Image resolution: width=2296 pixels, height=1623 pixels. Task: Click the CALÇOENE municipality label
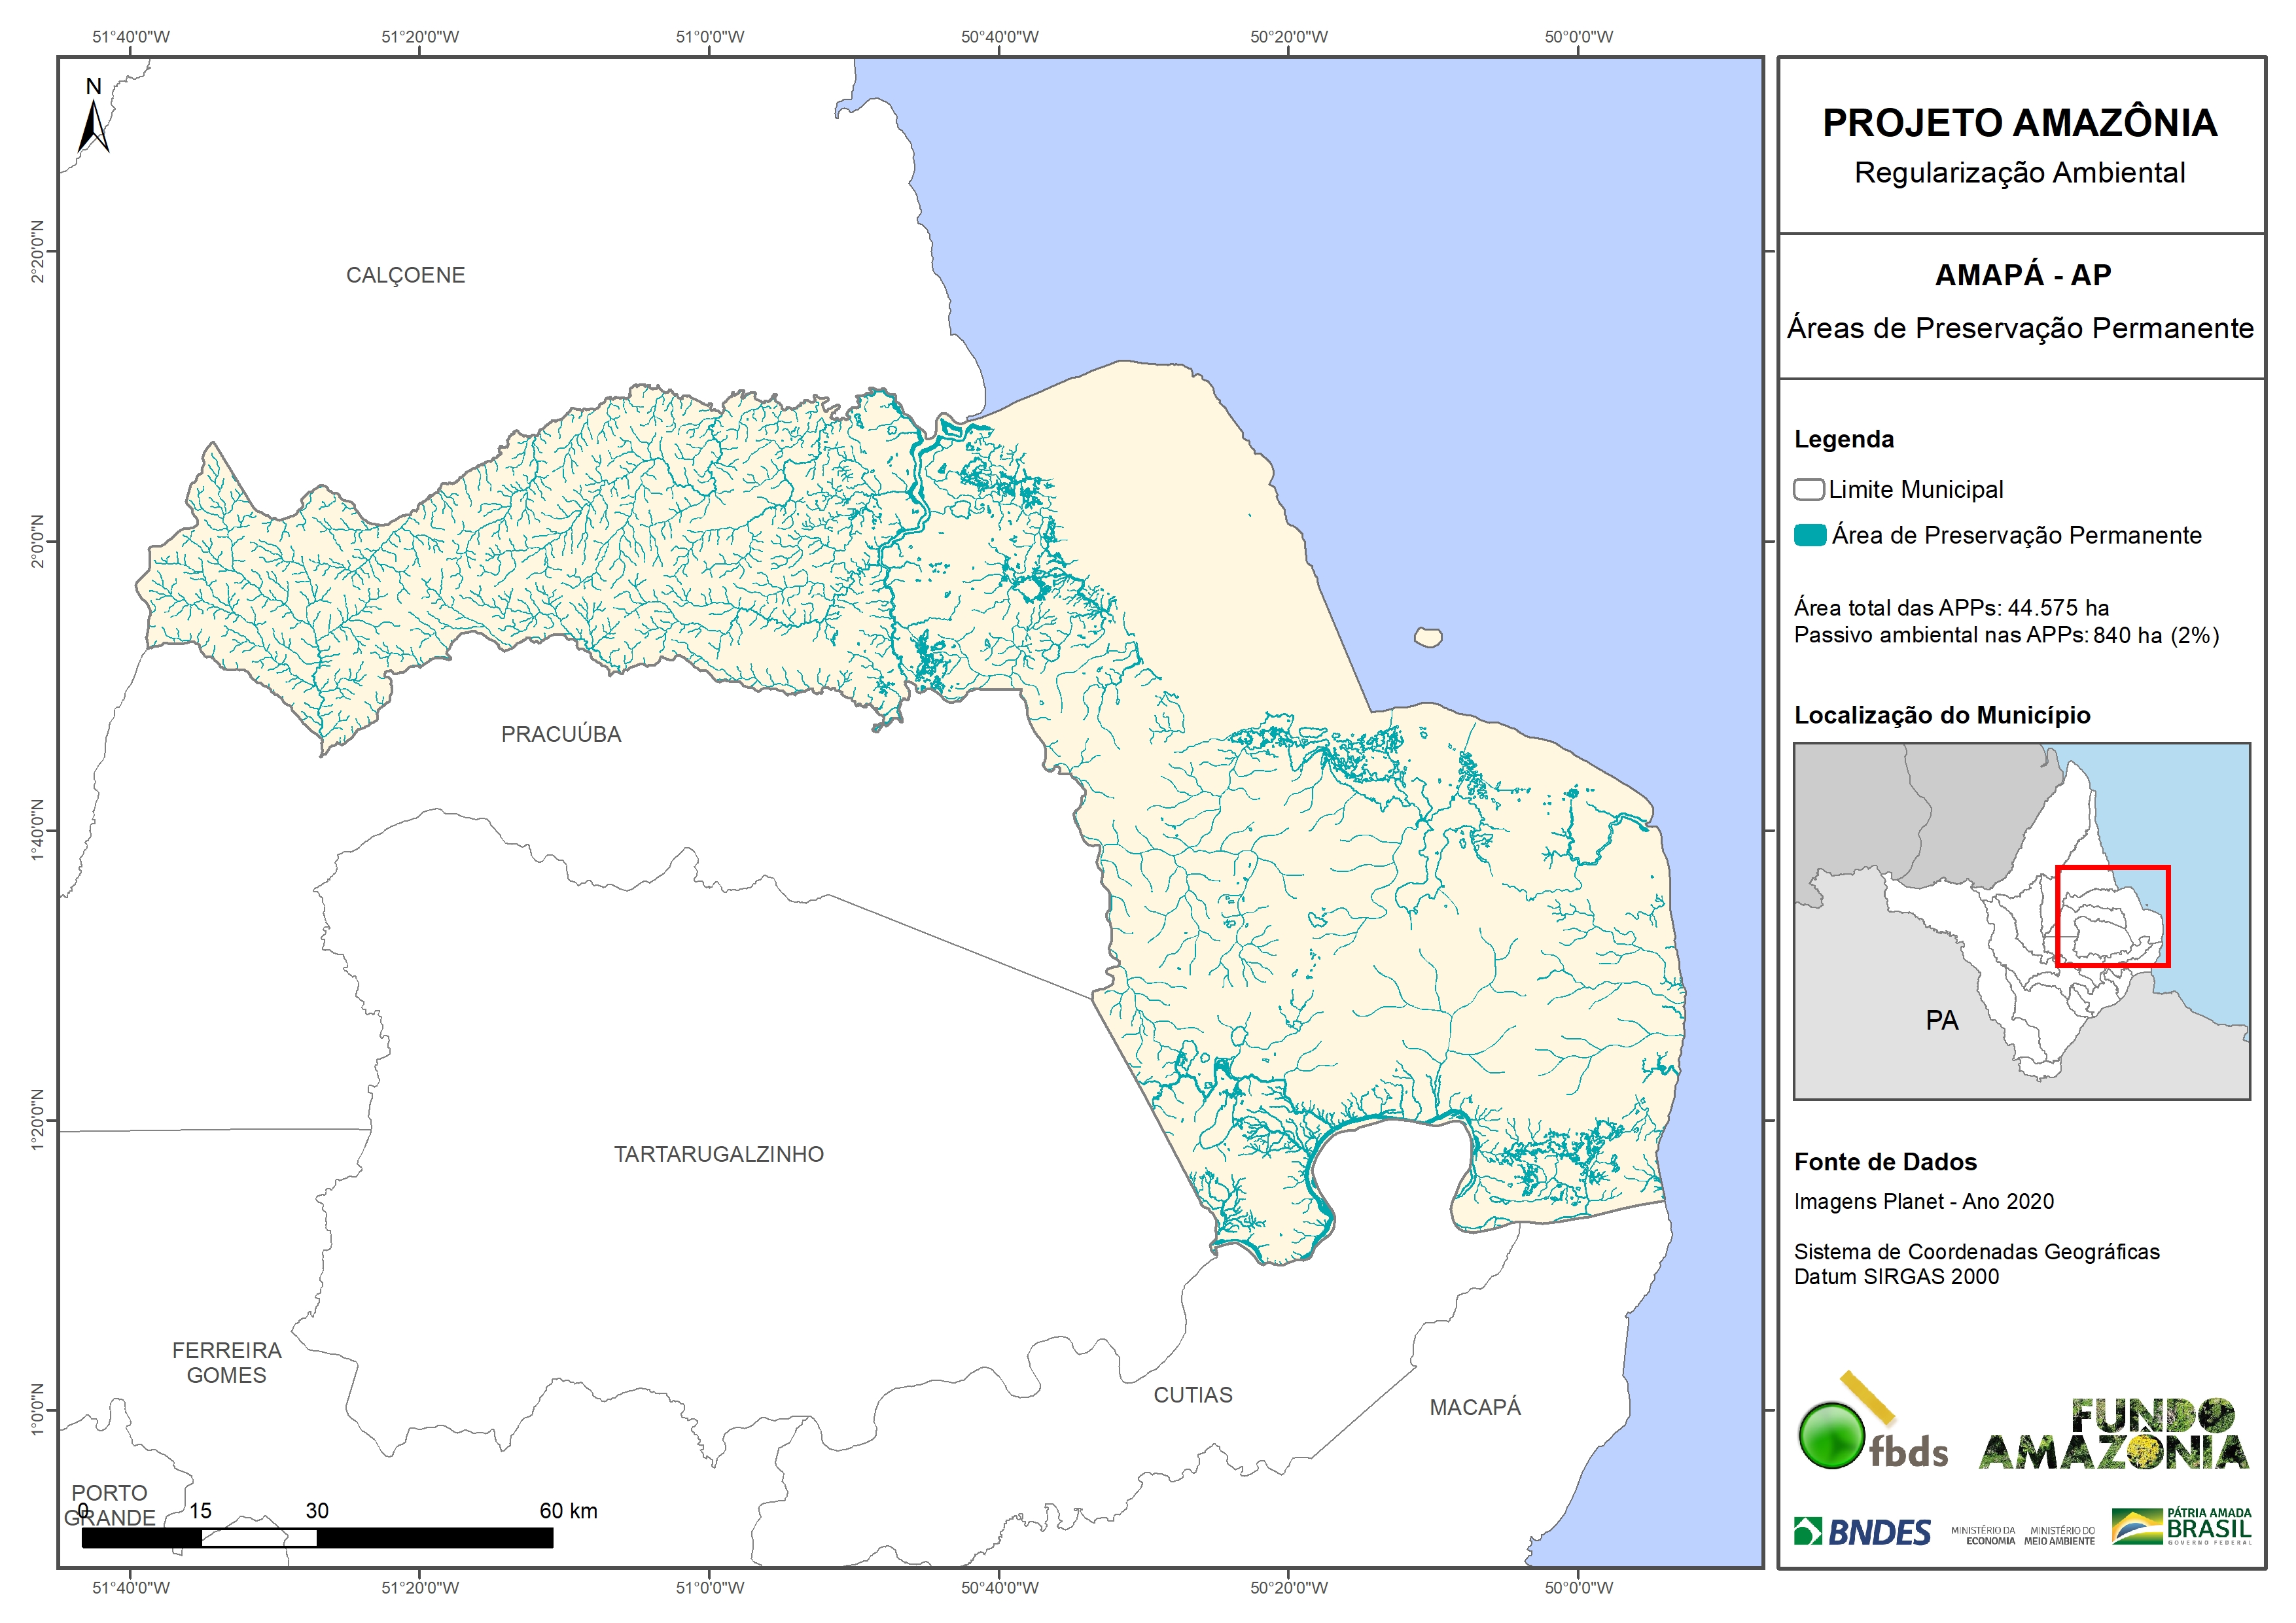coord(405,275)
